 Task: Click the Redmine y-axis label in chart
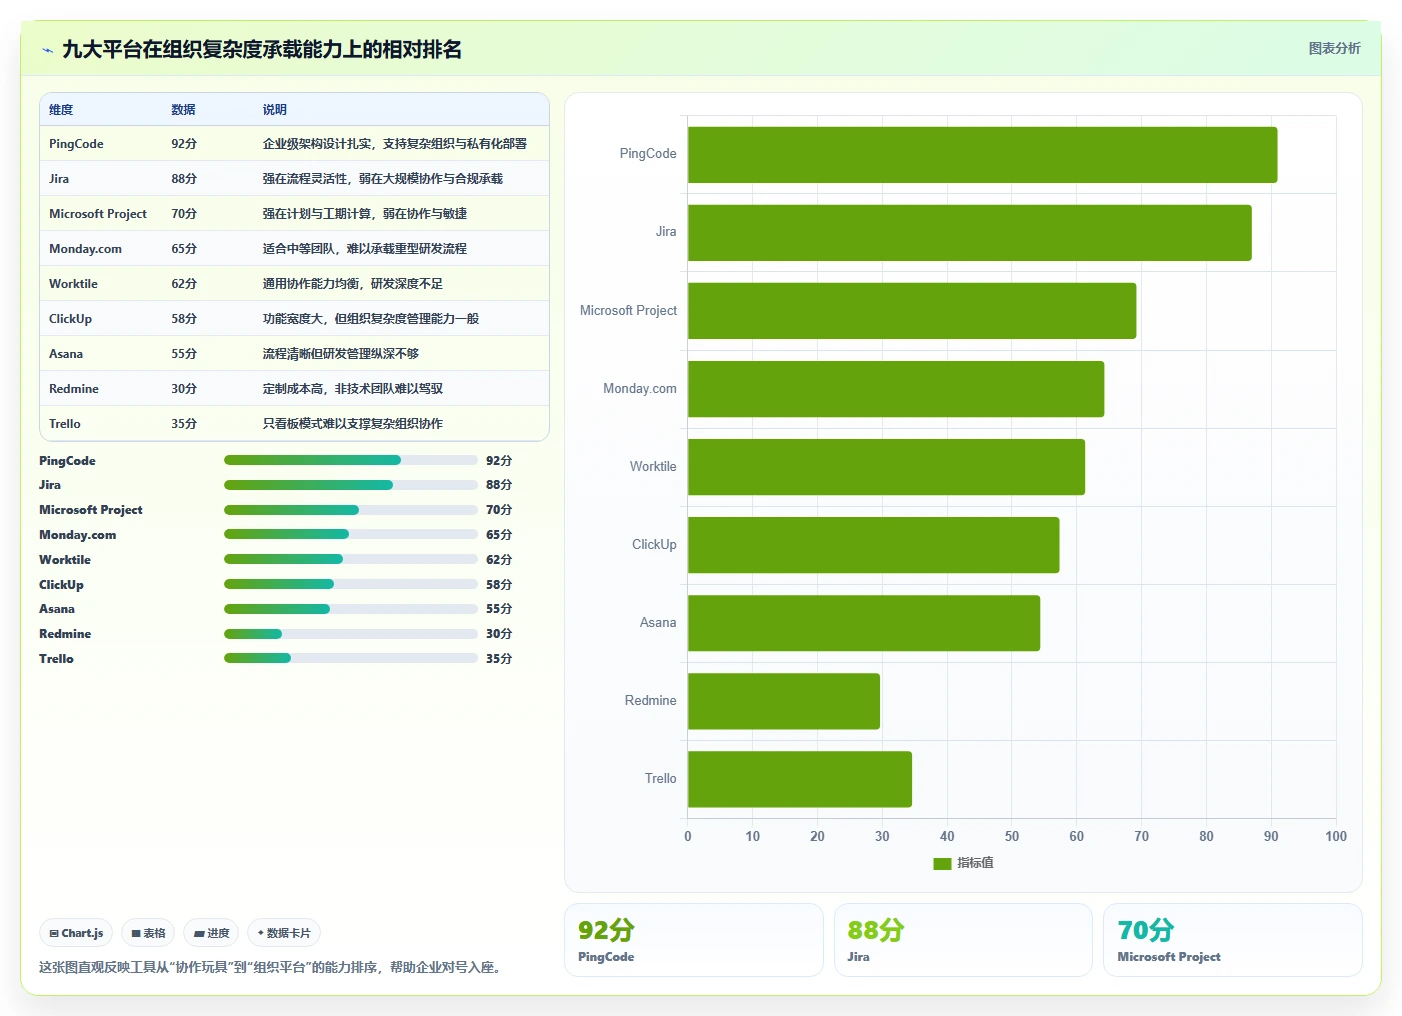(x=651, y=701)
